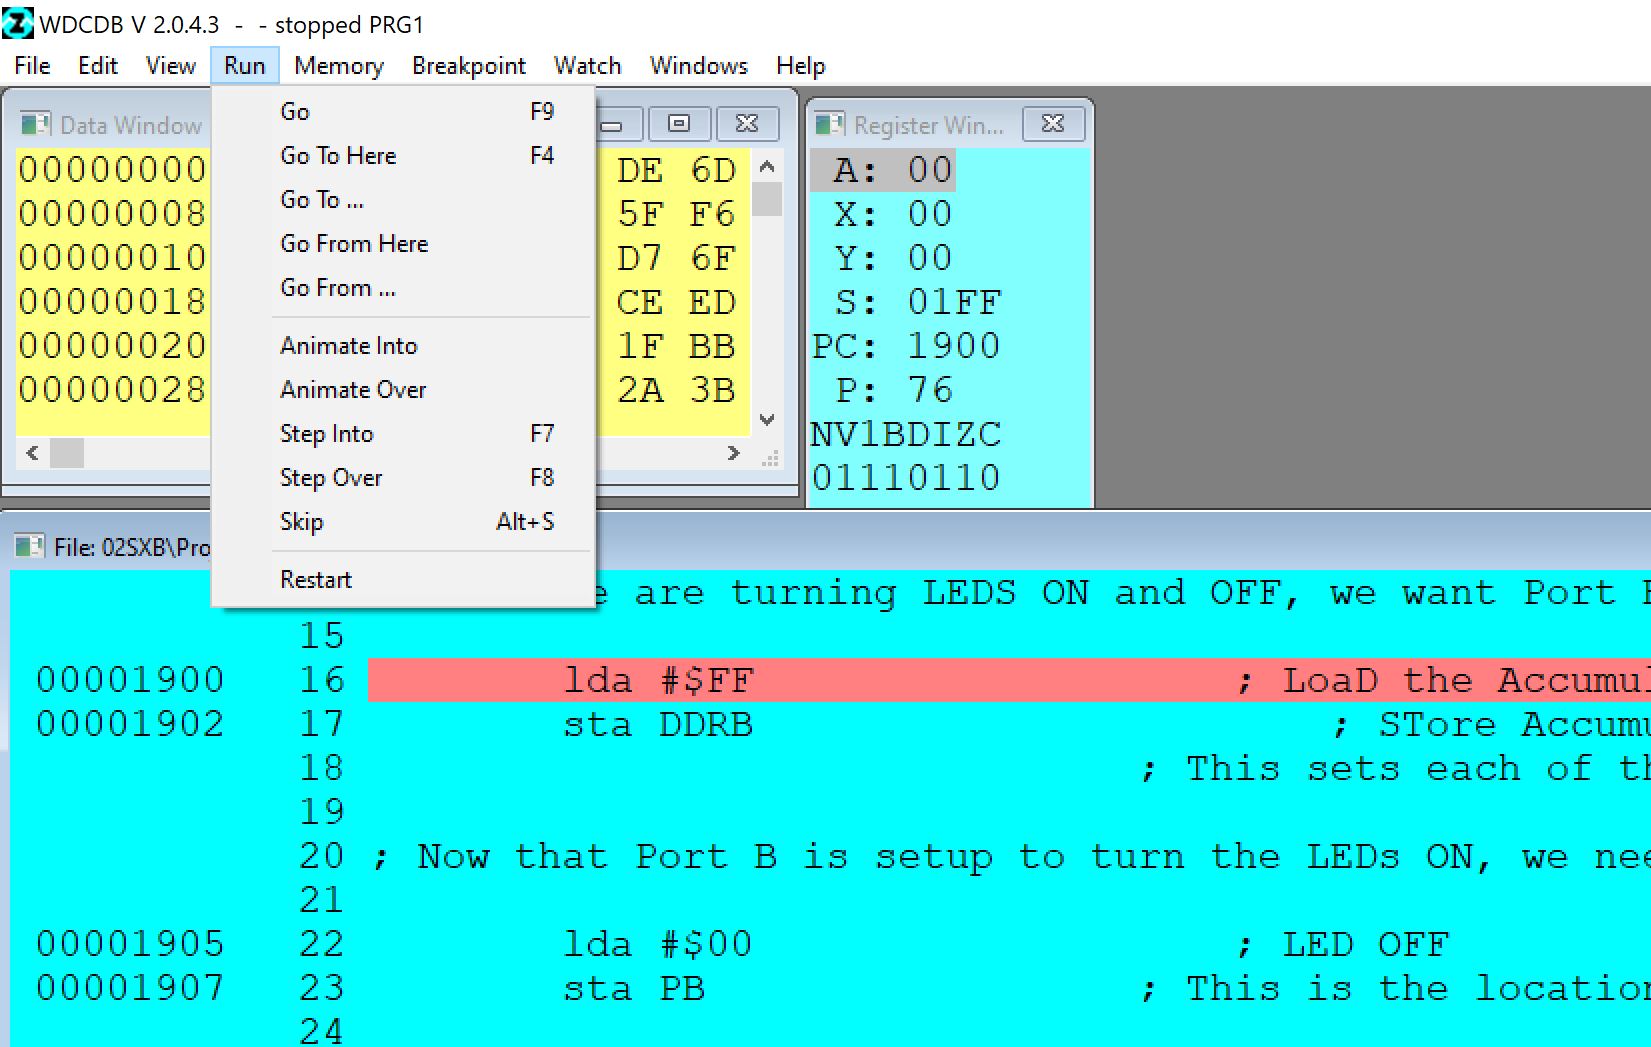The width and height of the screenshot is (1651, 1047).
Task: Choose Animate Into from Run menu
Action: (x=404, y=345)
